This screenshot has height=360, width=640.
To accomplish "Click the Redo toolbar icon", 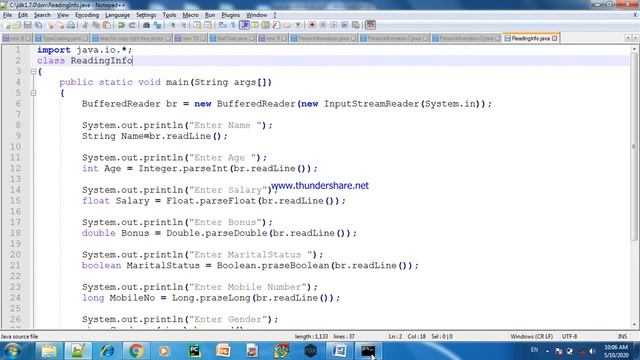I will (132, 25).
